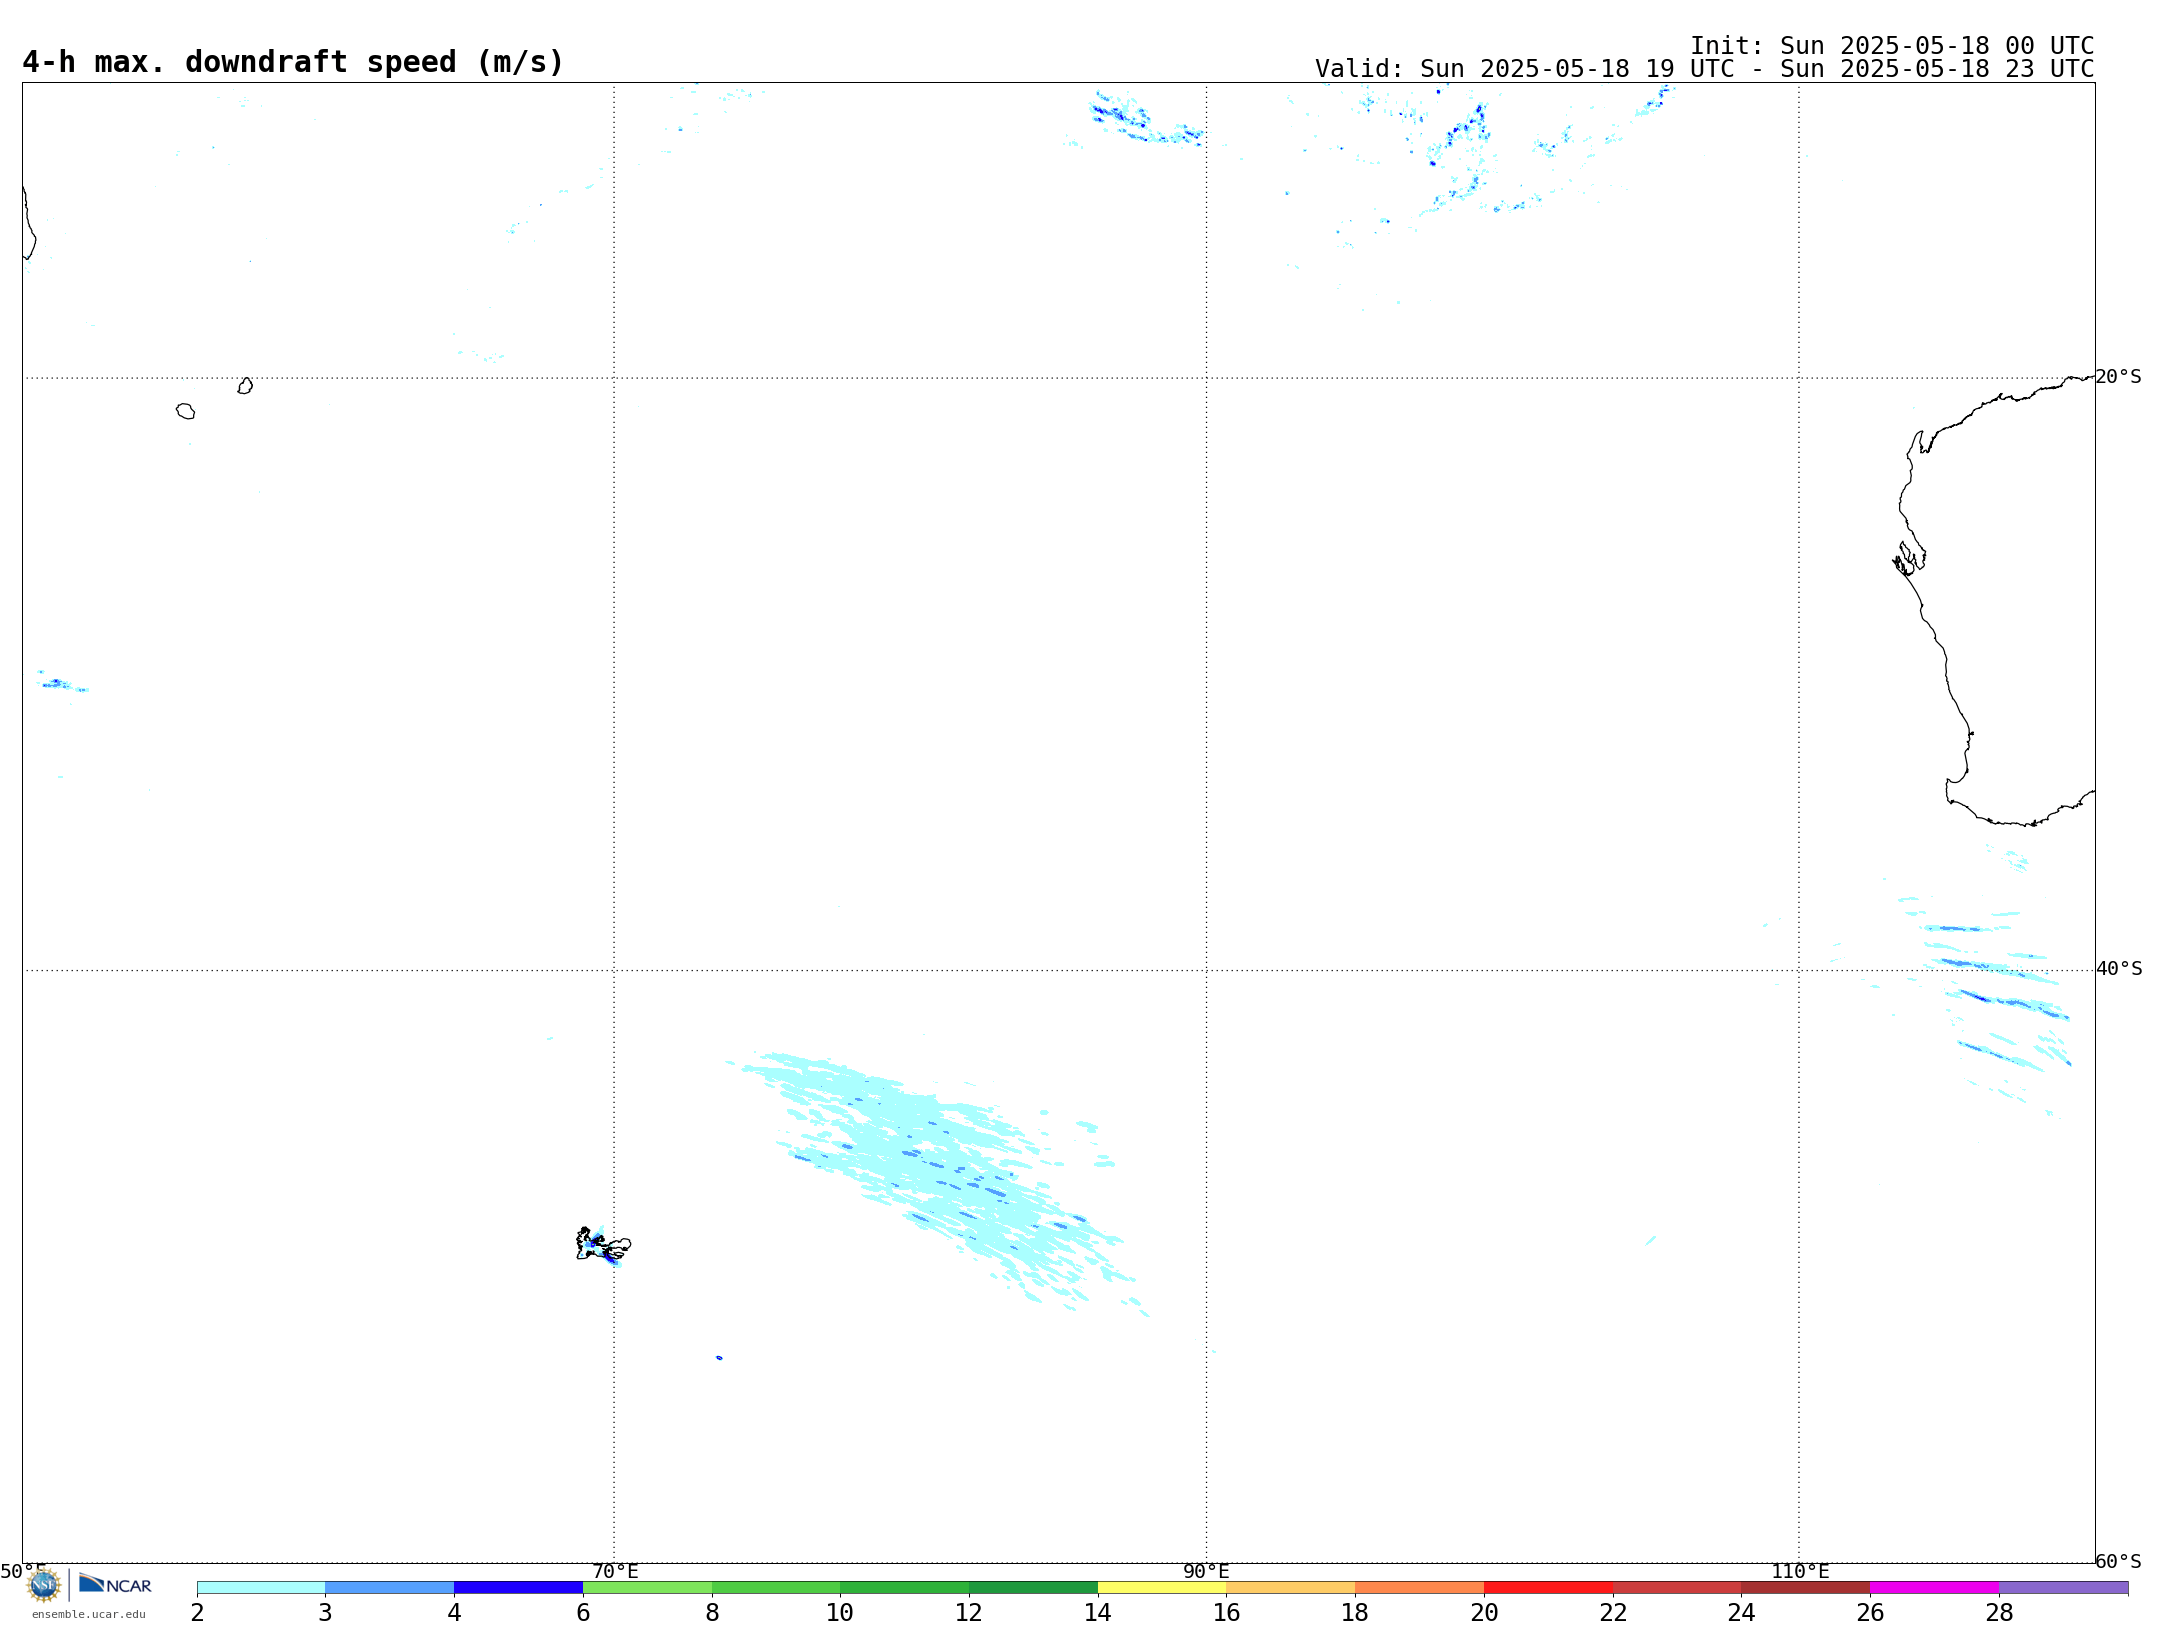The image size is (2160, 1626).
Task: Choose the orange 18–20 m/s swatch
Action: (x=1420, y=1587)
